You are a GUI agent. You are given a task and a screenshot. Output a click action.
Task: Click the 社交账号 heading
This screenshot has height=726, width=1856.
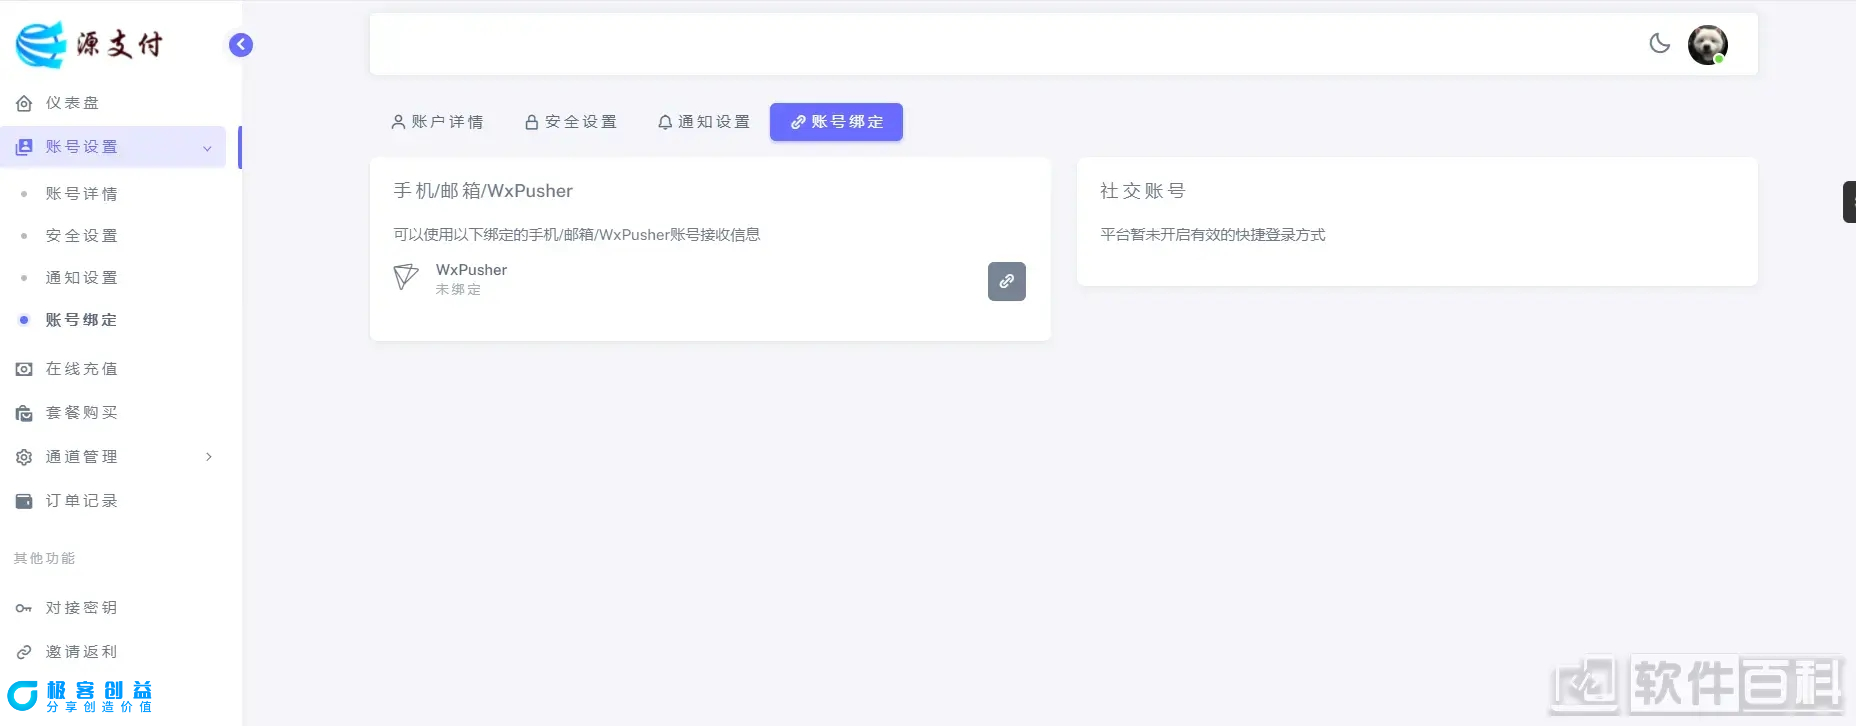tap(1143, 191)
